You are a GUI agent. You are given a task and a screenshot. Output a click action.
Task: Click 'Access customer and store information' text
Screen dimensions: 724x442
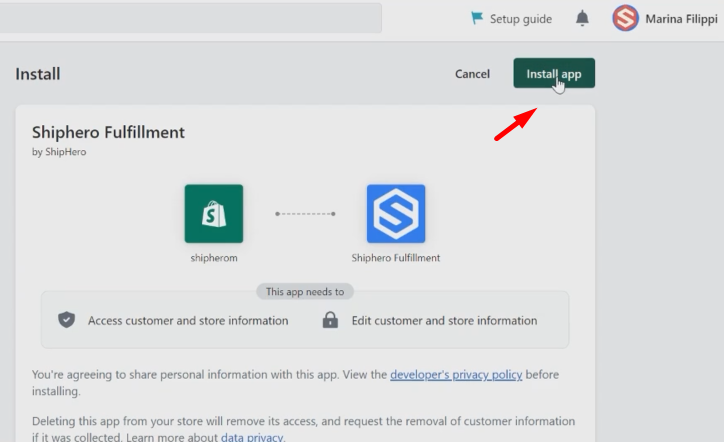pos(188,321)
